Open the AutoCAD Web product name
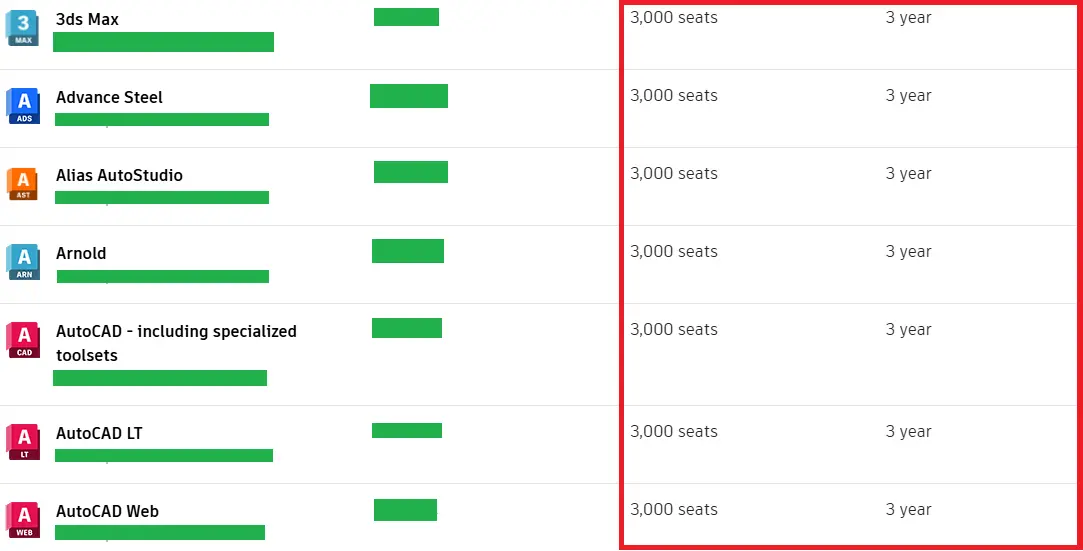This screenshot has height=551, width=1083. pos(107,512)
